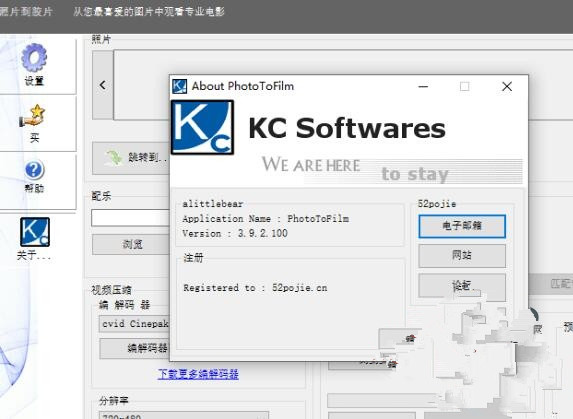
Task: Open the 下载更多编解码器 link
Action: (x=198, y=374)
